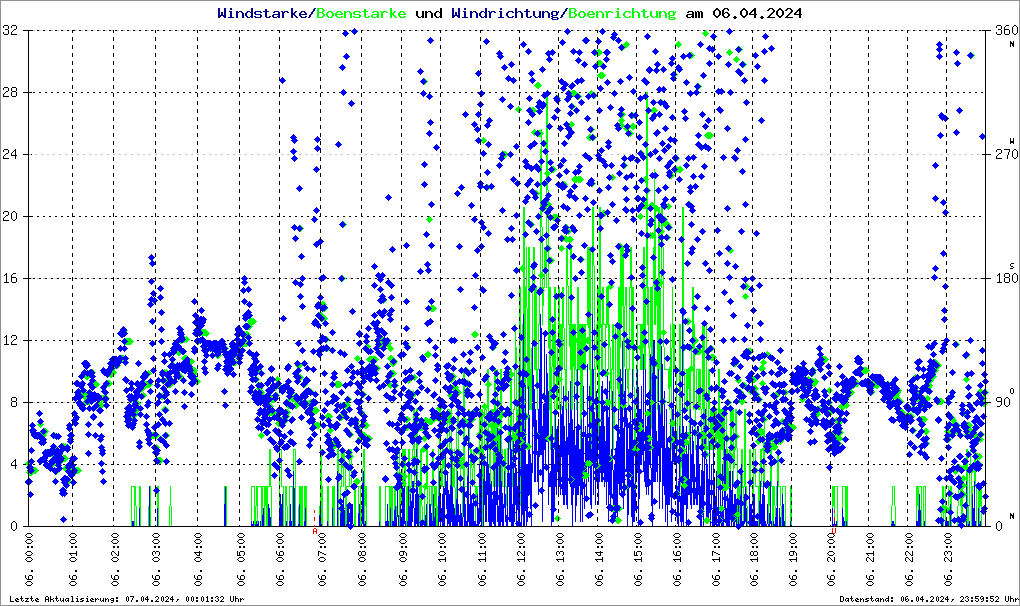Click the '06. 13:00' time axis label
The height and width of the screenshot is (606, 1020).
click(x=559, y=559)
